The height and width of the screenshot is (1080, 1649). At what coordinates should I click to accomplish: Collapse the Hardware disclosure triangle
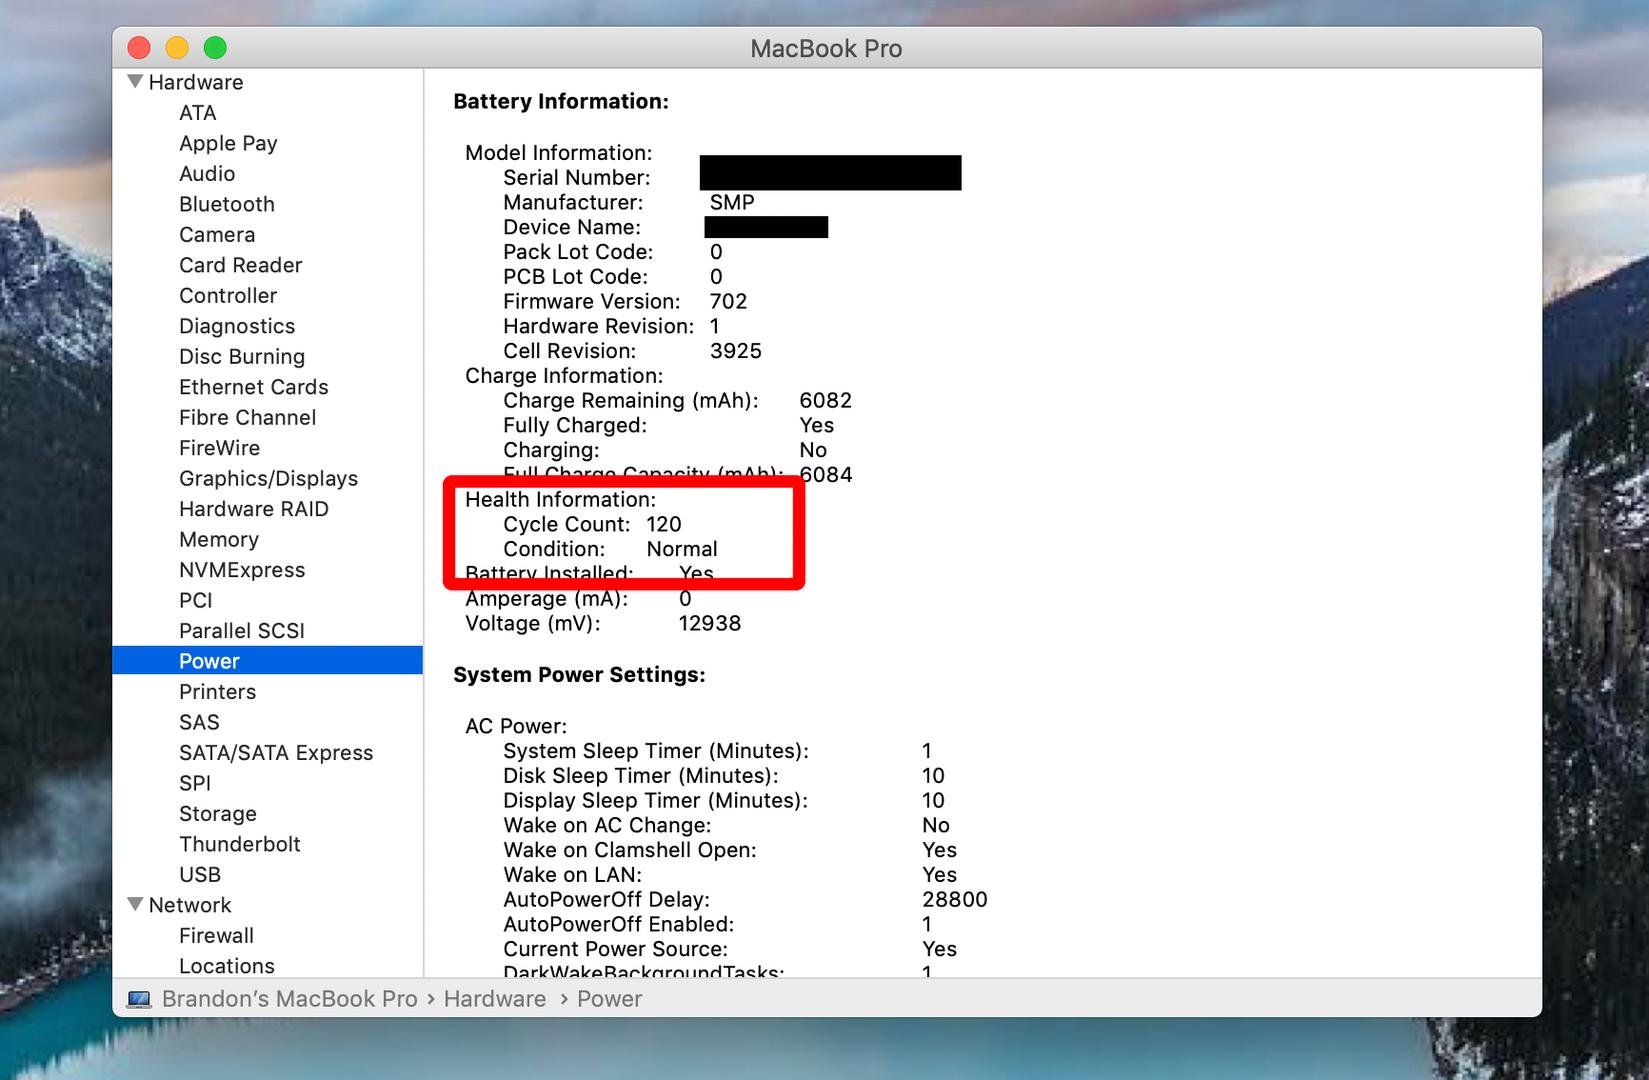[x=136, y=82]
